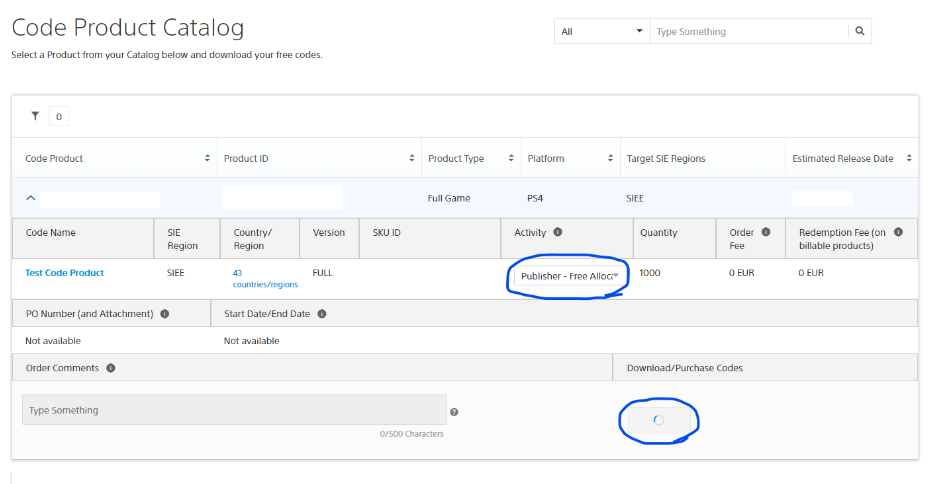This screenshot has width=946, height=484.
Task: Click the Activity info icon
Action: (558, 232)
